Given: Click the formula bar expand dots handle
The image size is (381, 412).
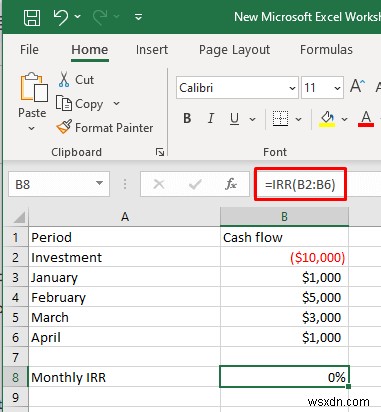Looking at the screenshot, I should (125, 184).
